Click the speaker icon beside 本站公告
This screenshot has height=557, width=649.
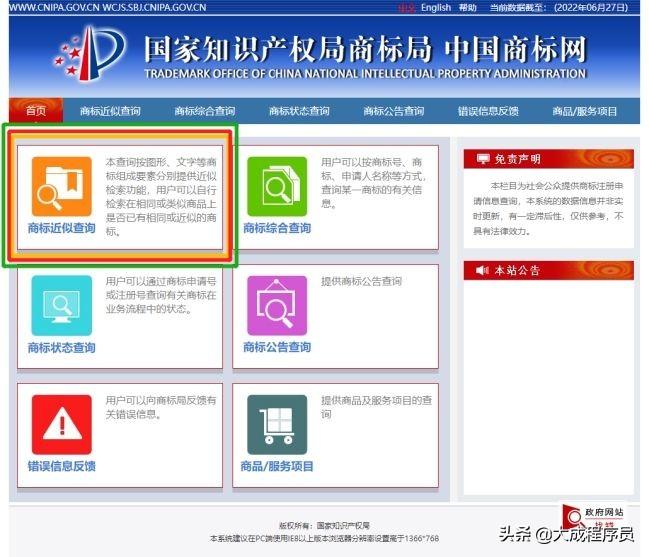click(483, 271)
